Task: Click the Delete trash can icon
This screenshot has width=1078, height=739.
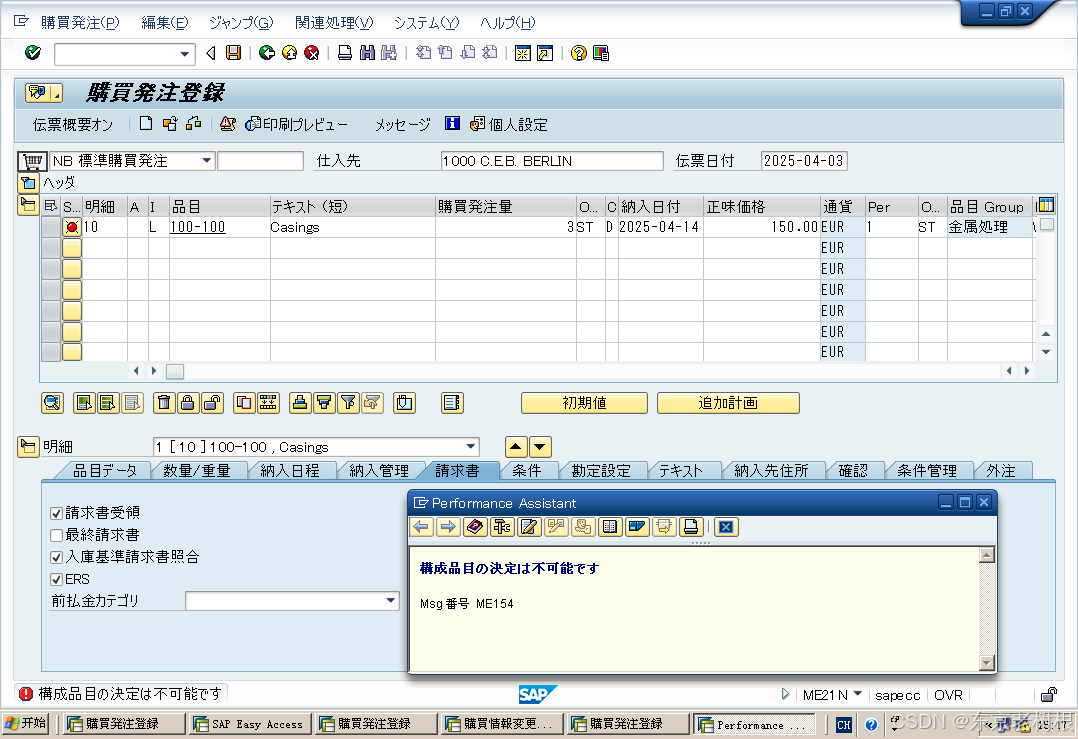Action: point(164,403)
